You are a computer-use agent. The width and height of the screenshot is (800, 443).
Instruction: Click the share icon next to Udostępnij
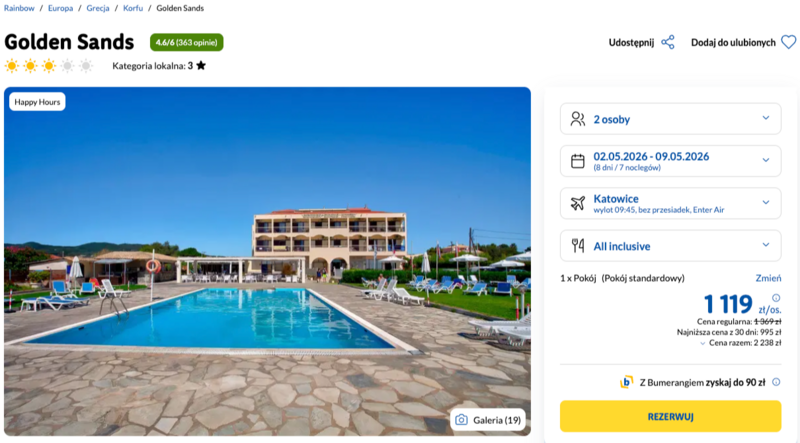[668, 42]
